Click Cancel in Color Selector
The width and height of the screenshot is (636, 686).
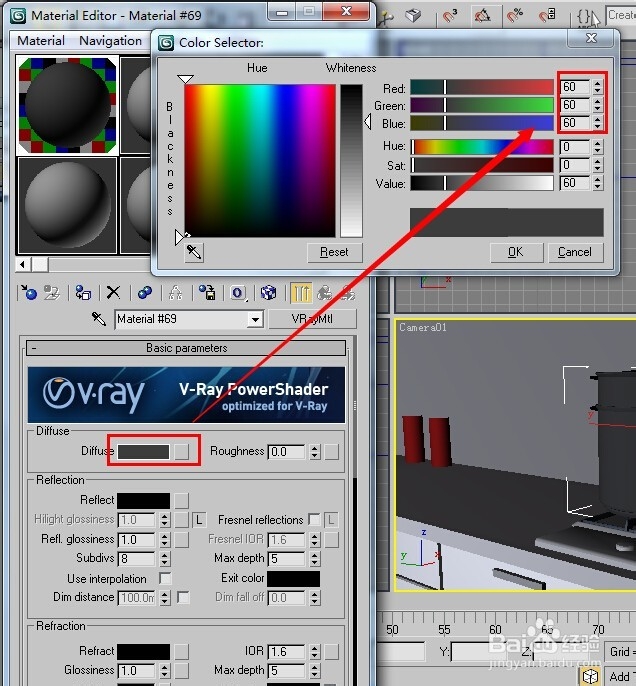point(575,252)
